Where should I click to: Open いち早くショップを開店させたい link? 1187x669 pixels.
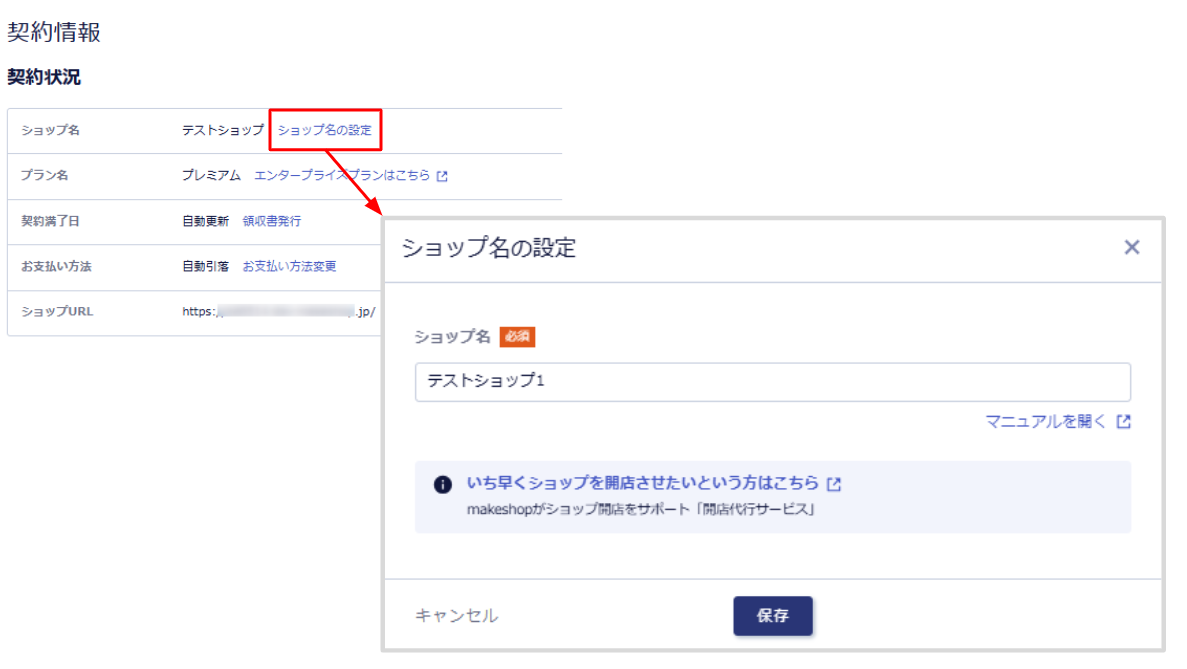click(x=642, y=484)
